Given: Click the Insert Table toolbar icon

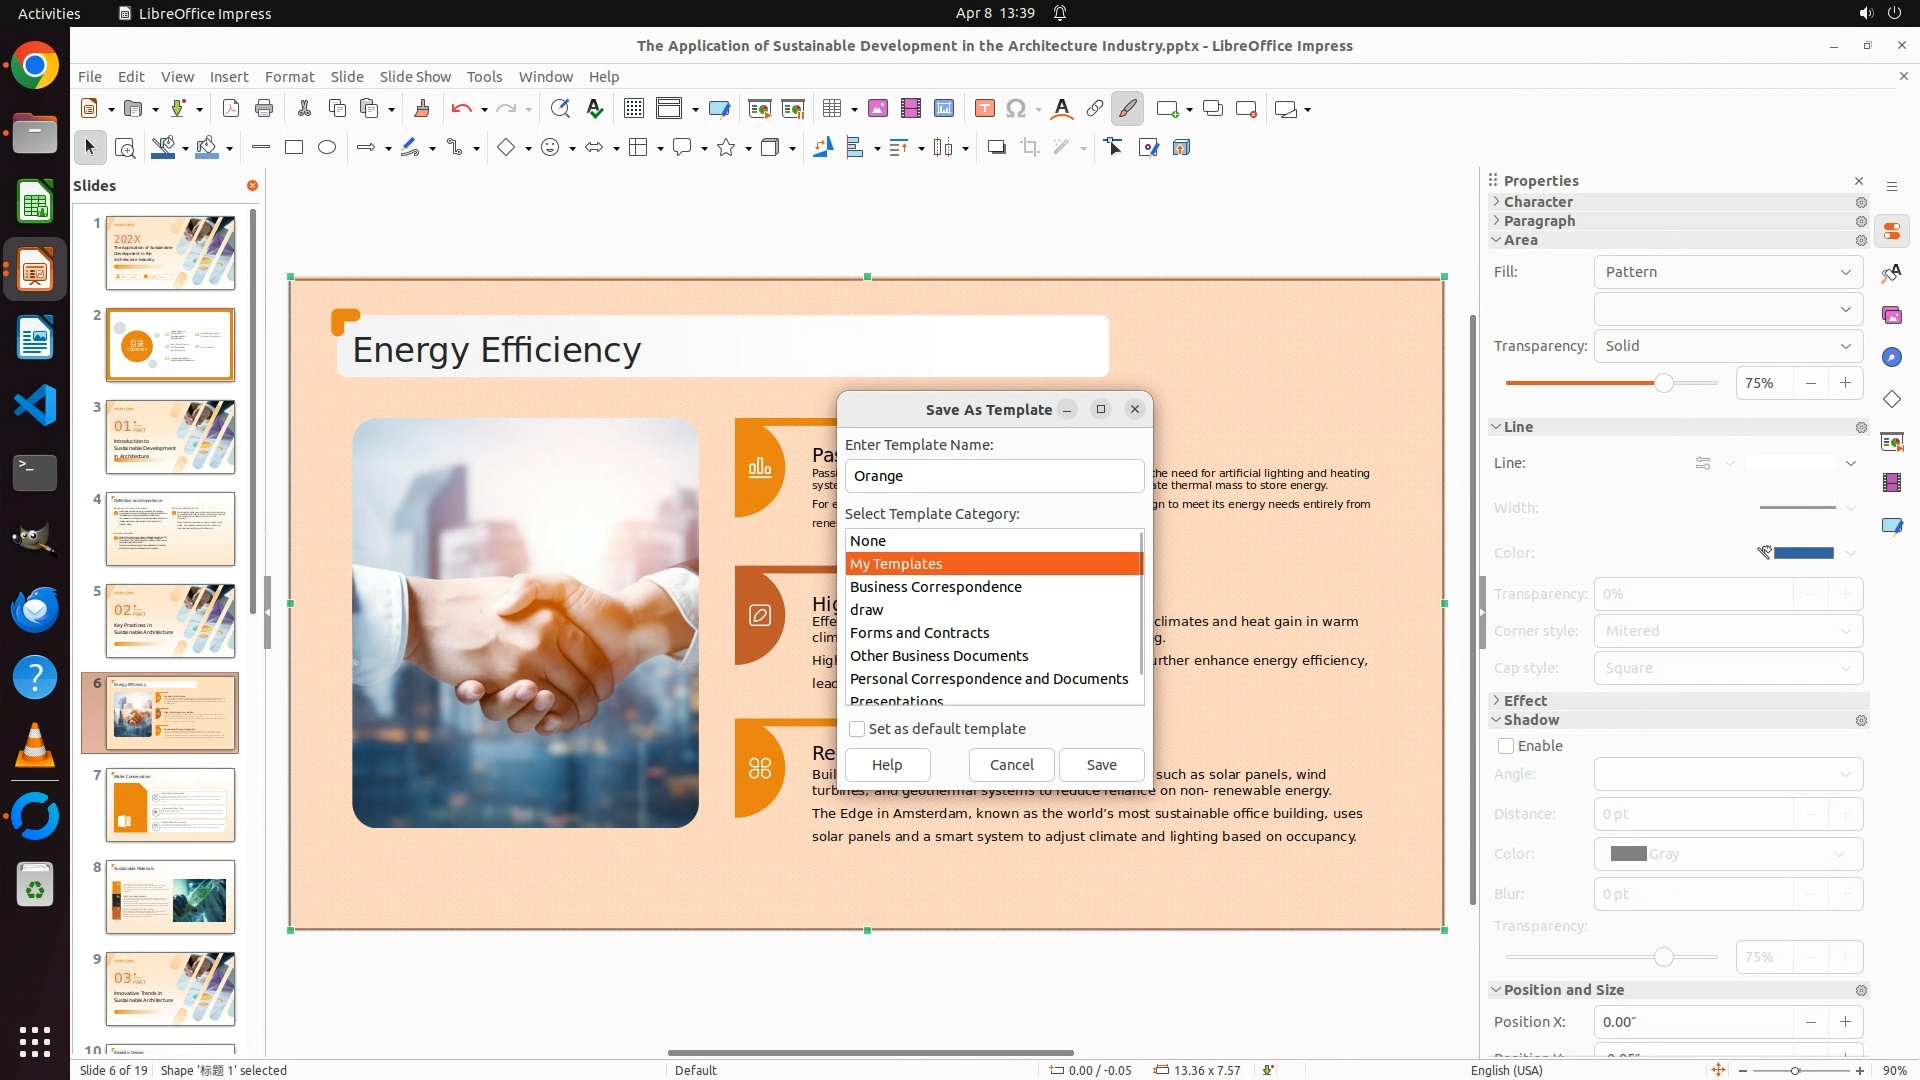Looking at the screenshot, I should [831, 109].
